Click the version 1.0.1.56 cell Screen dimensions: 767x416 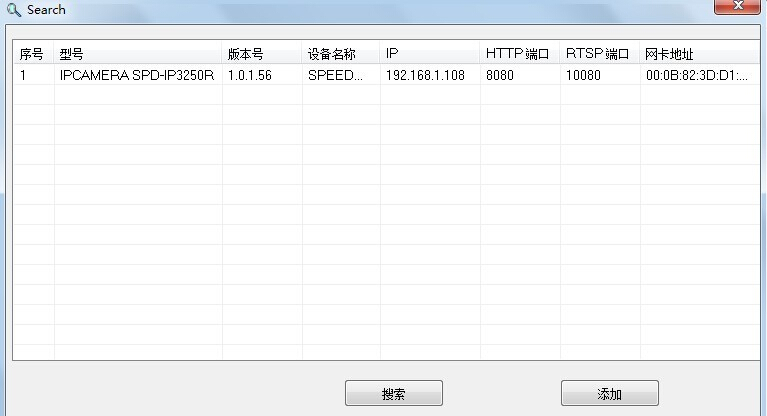pyautogui.click(x=250, y=75)
